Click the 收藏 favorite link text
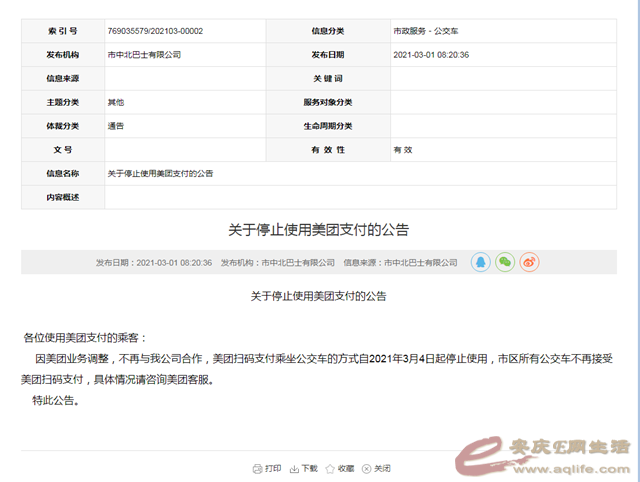 (345, 468)
